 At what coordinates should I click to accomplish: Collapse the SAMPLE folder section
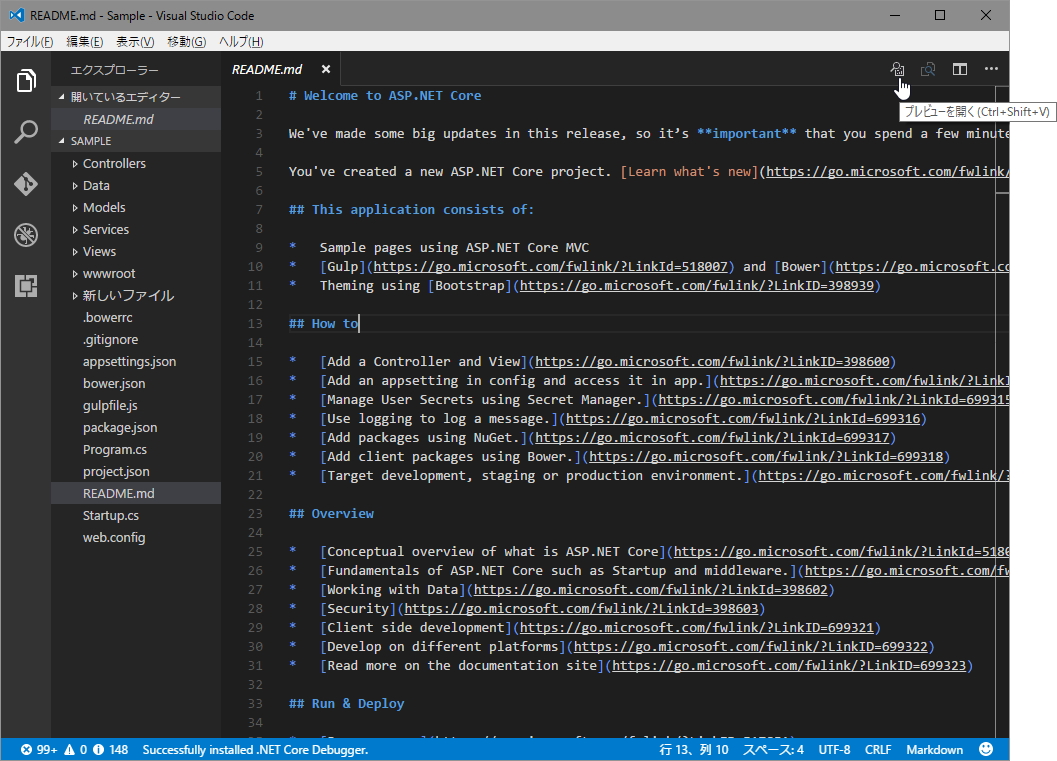click(x=62, y=141)
